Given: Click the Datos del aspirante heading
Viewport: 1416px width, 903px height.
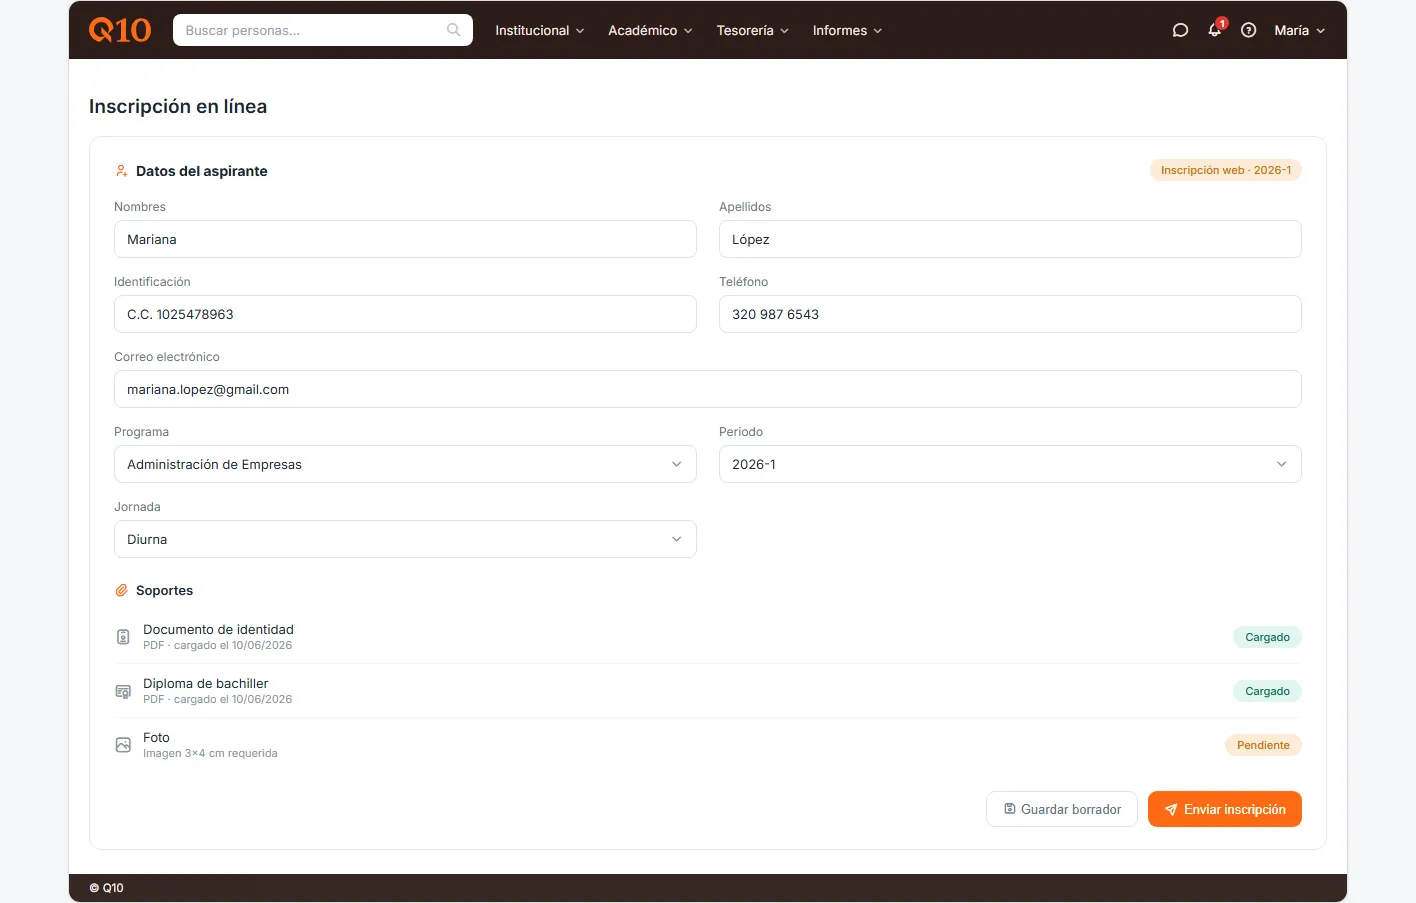Looking at the screenshot, I should [x=202, y=171].
